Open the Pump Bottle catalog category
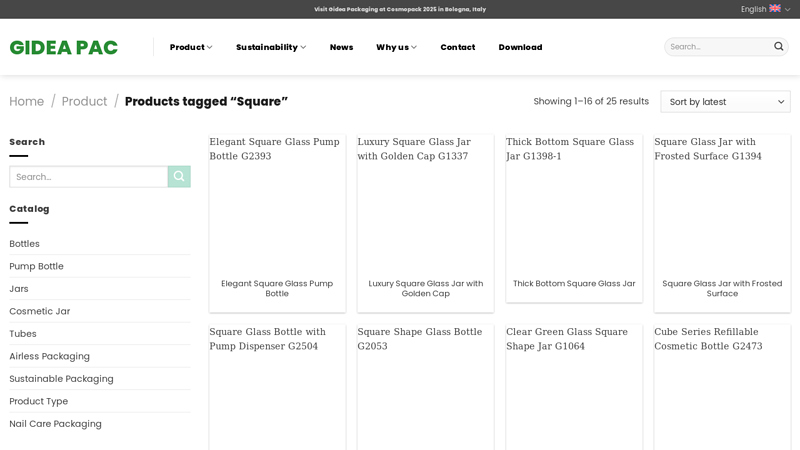The width and height of the screenshot is (800, 450). click(36, 266)
